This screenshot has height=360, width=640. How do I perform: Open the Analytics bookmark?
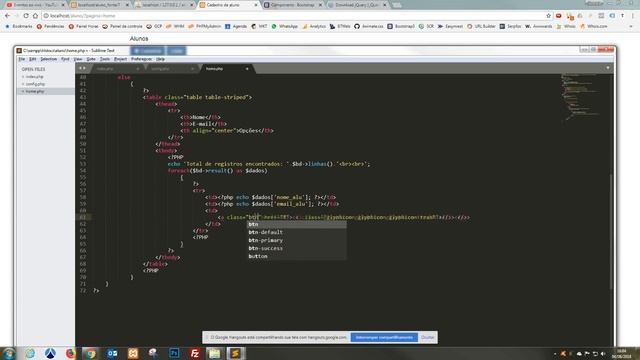(313, 26)
